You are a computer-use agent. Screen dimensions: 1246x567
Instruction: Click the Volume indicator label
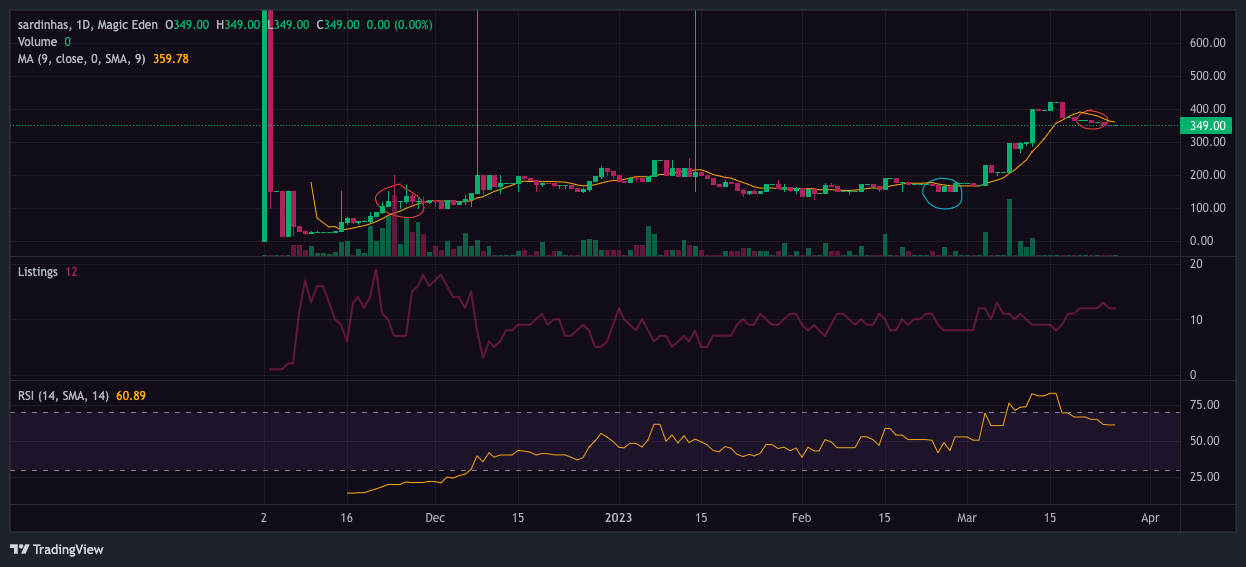point(38,42)
